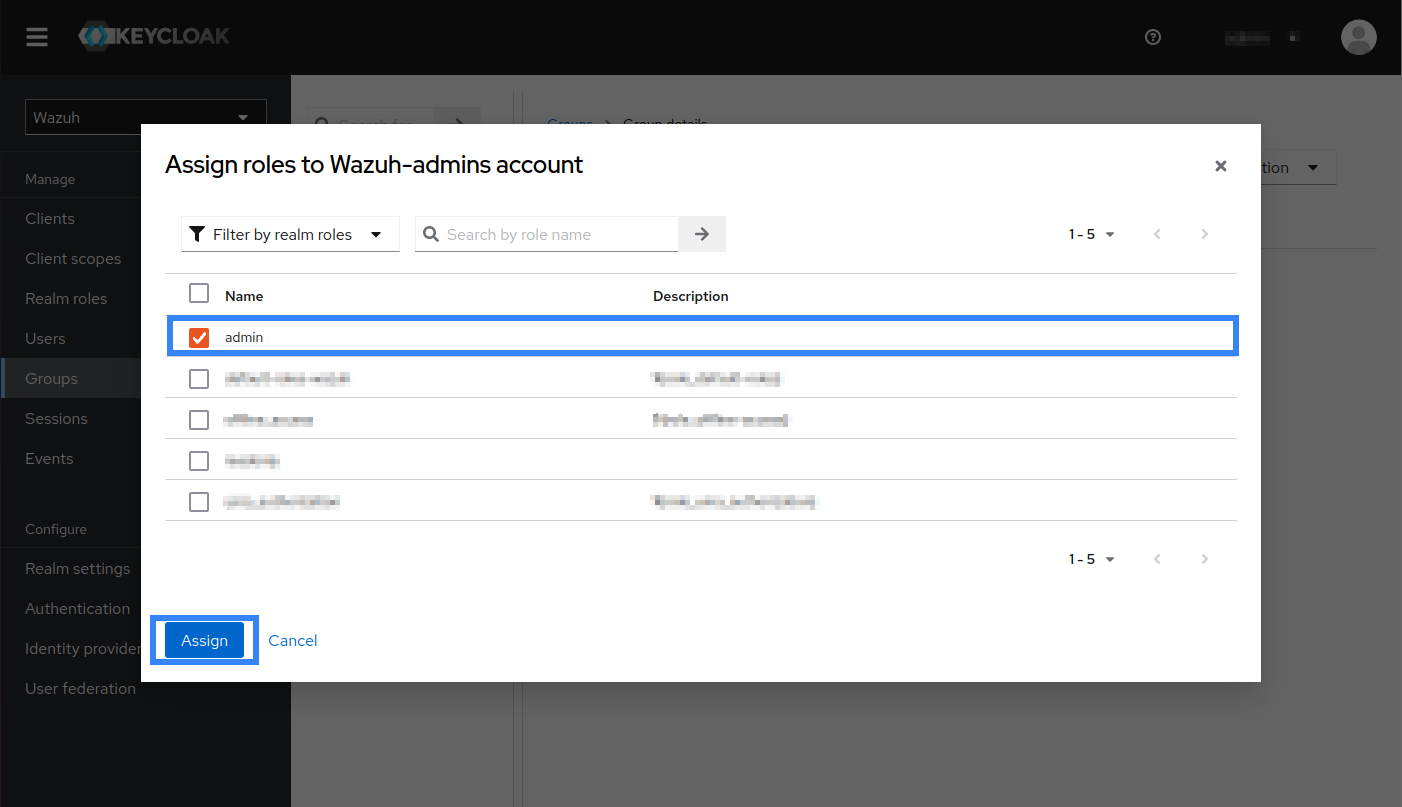Click the Groups breadcrumb link

570,122
